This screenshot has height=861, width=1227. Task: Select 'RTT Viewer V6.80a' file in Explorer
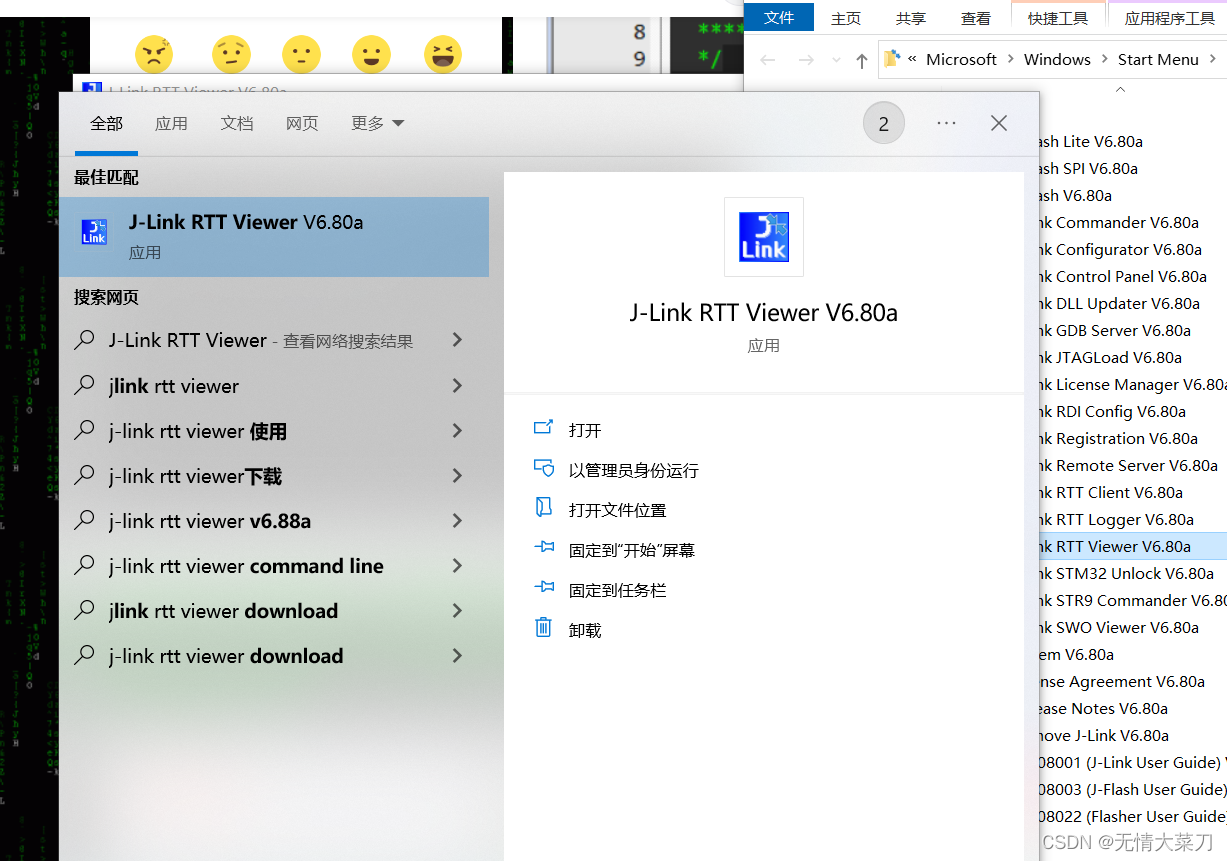pos(1133,546)
